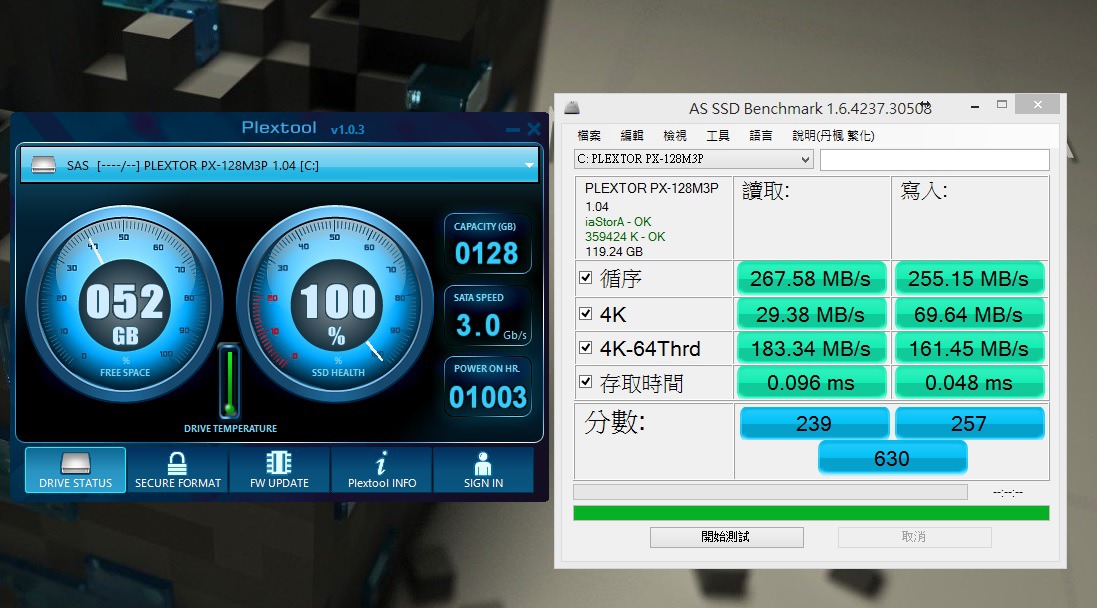Click the 69.64 MB/s 4K write result
The width and height of the screenshot is (1097, 608).
(x=969, y=314)
